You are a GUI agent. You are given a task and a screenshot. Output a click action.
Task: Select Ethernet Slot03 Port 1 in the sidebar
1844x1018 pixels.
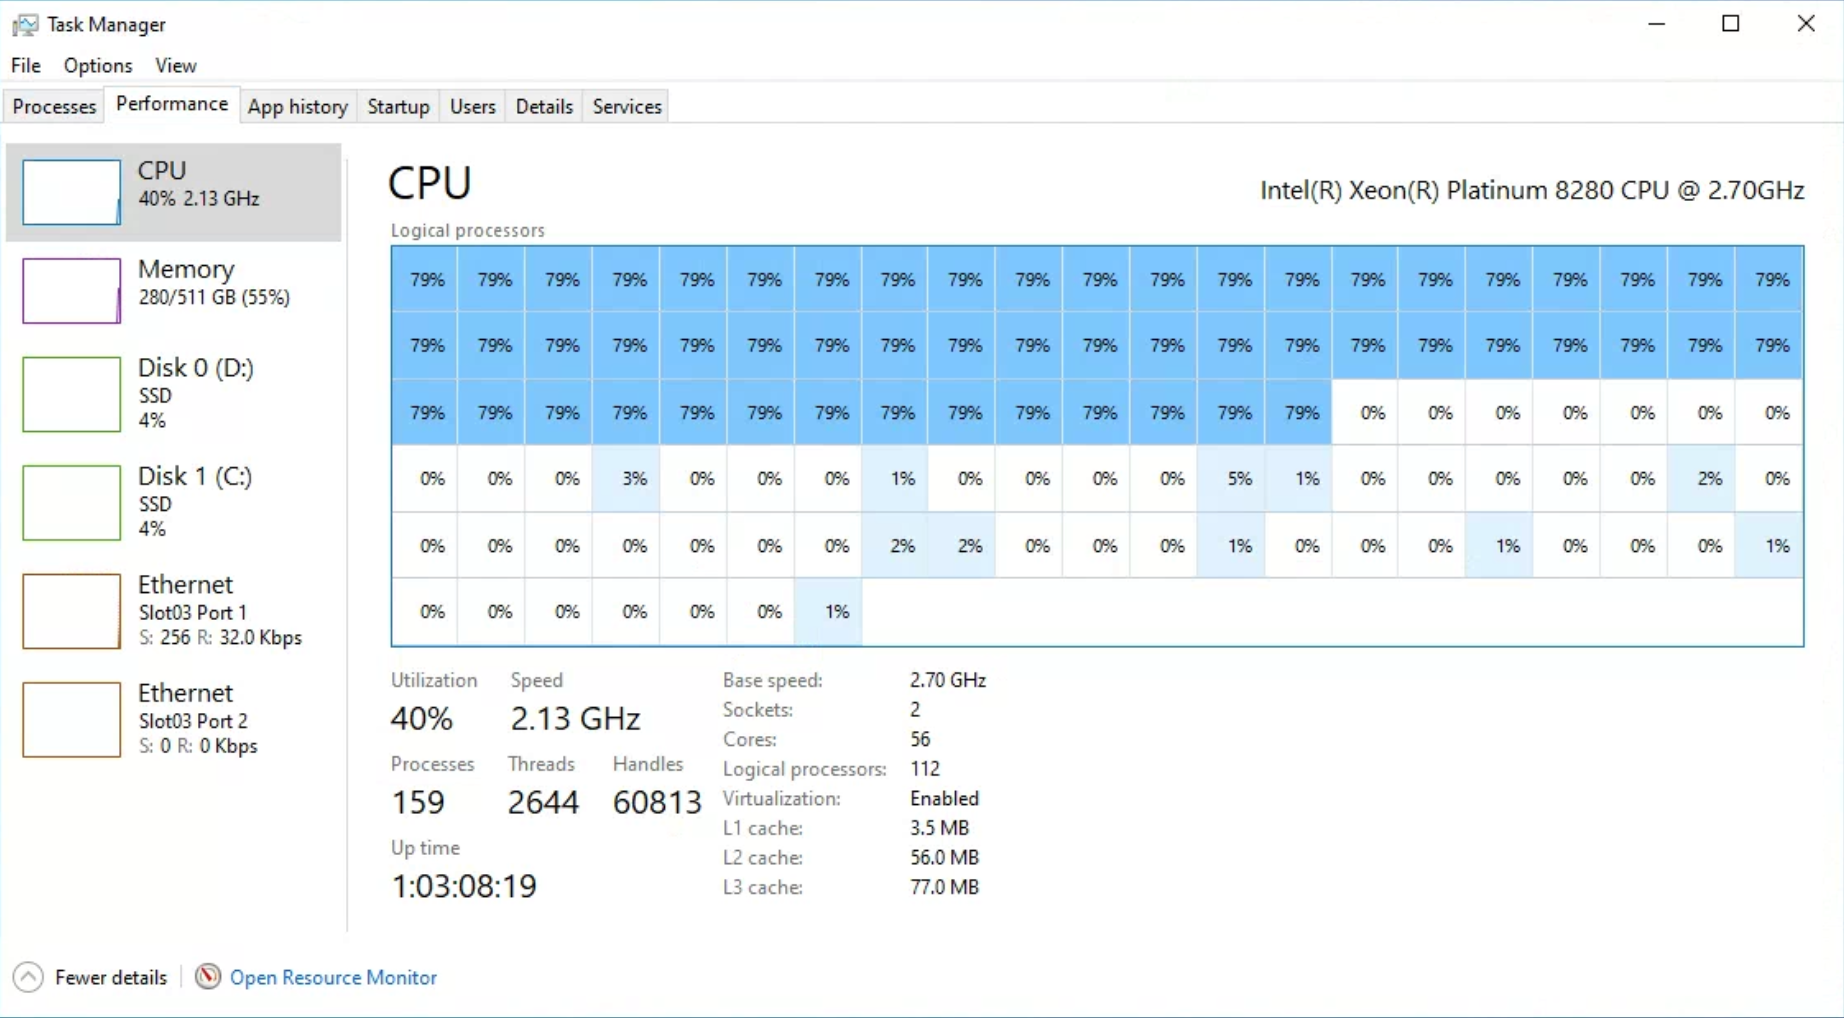(174, 610)
